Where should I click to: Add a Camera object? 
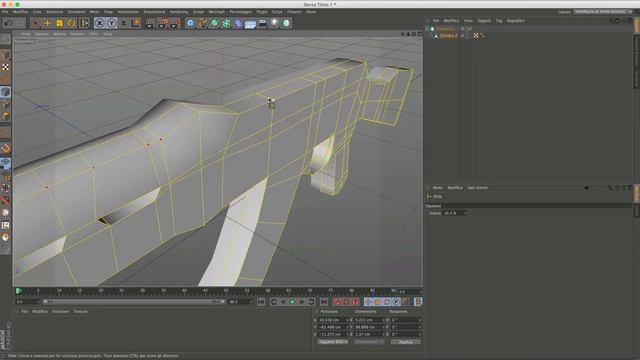pos(262,23)
